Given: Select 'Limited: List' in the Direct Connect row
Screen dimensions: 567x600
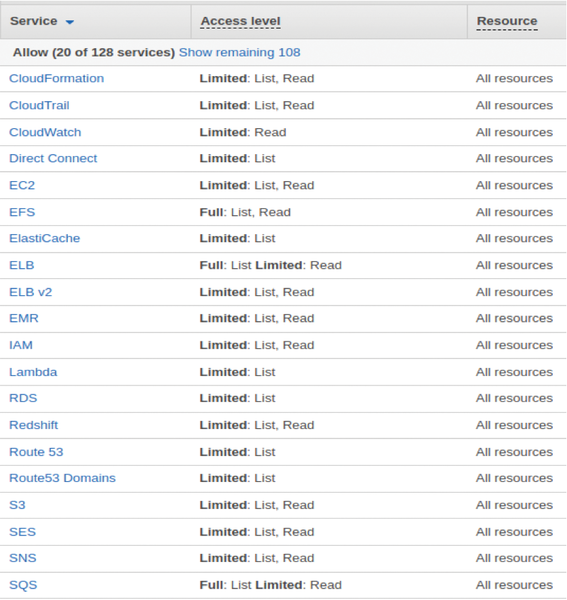Looking at the screenshot, I should coord(237,158).
